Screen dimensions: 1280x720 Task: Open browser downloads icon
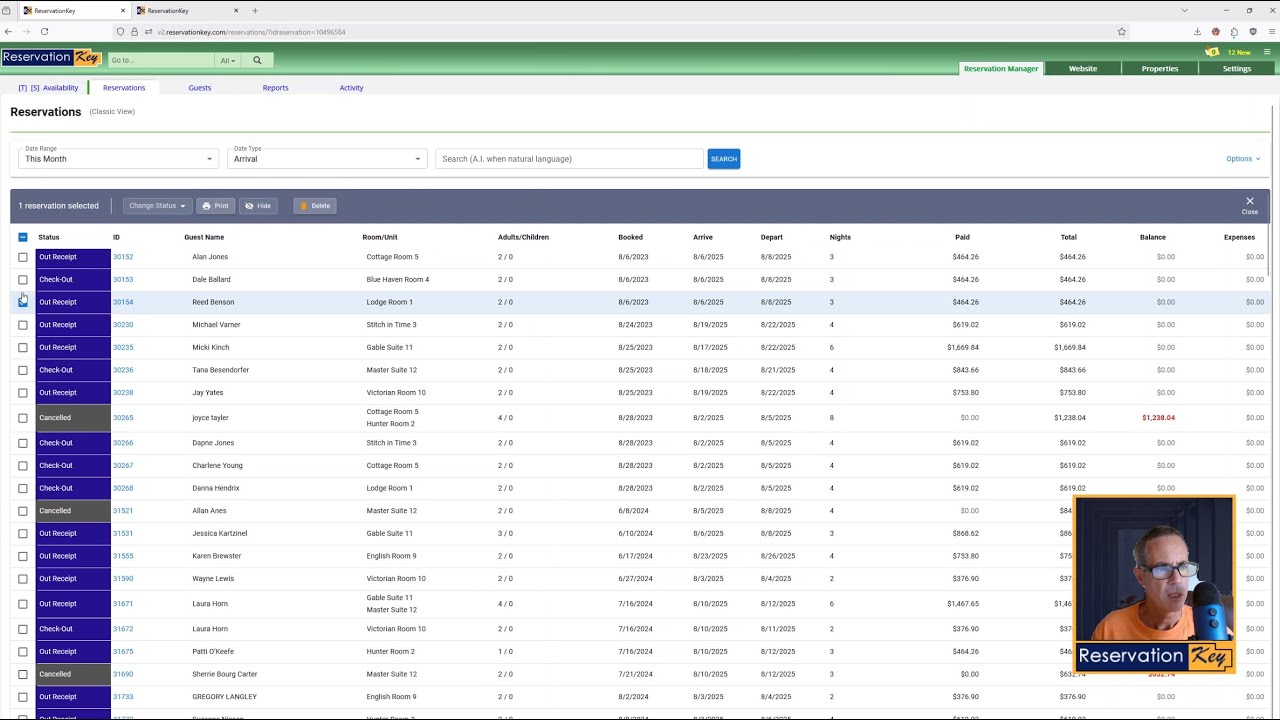1198,32
